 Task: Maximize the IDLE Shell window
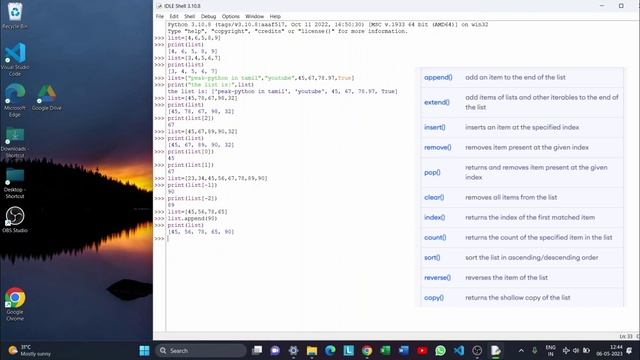coord(621,6)
